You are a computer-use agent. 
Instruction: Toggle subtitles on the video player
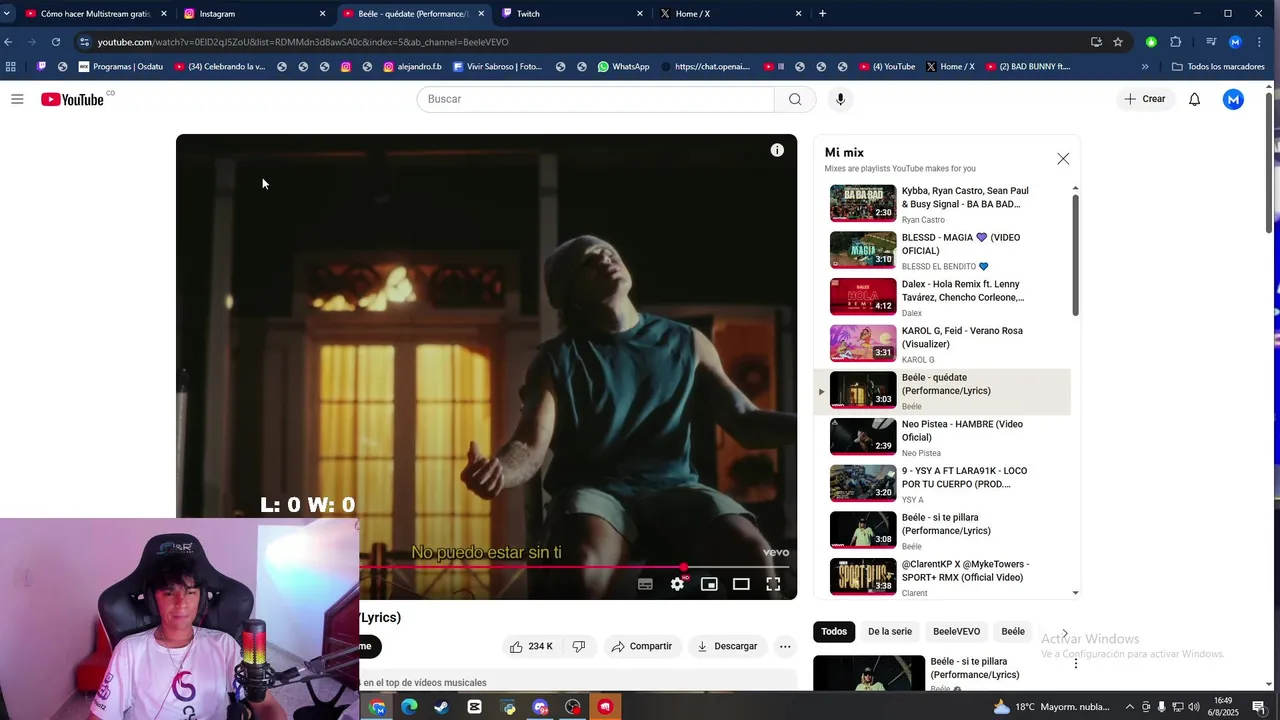click(x=645, y=584)
